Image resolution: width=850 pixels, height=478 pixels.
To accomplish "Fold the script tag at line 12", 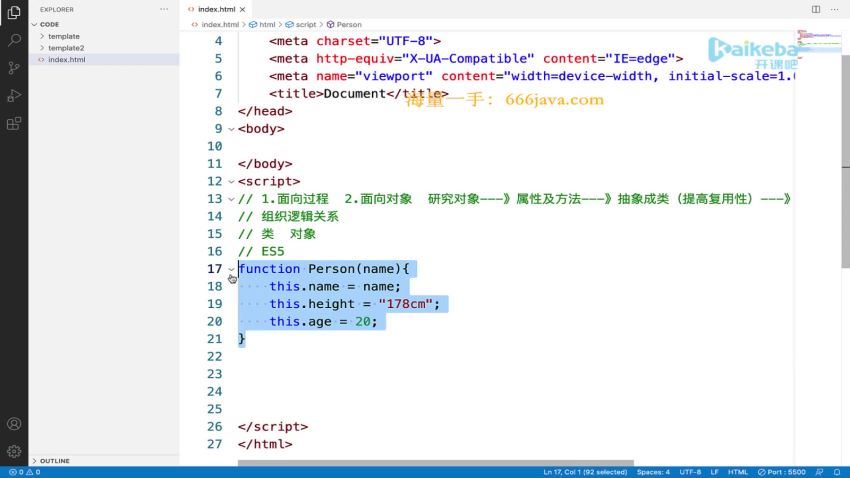I will (x=231, y=182).
